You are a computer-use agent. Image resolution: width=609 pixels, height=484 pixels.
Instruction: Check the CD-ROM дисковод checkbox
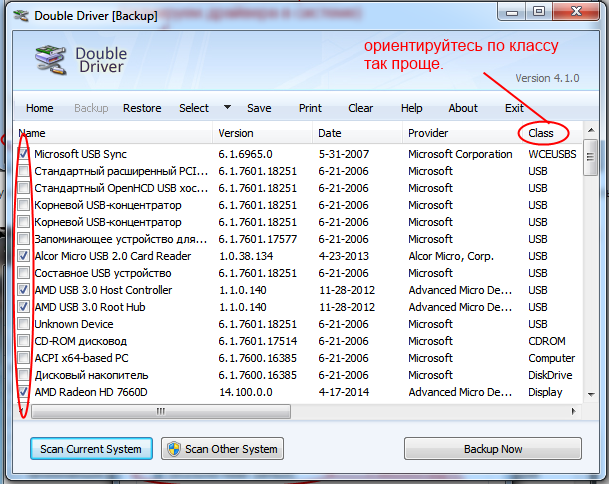click(x=24, y=341)
